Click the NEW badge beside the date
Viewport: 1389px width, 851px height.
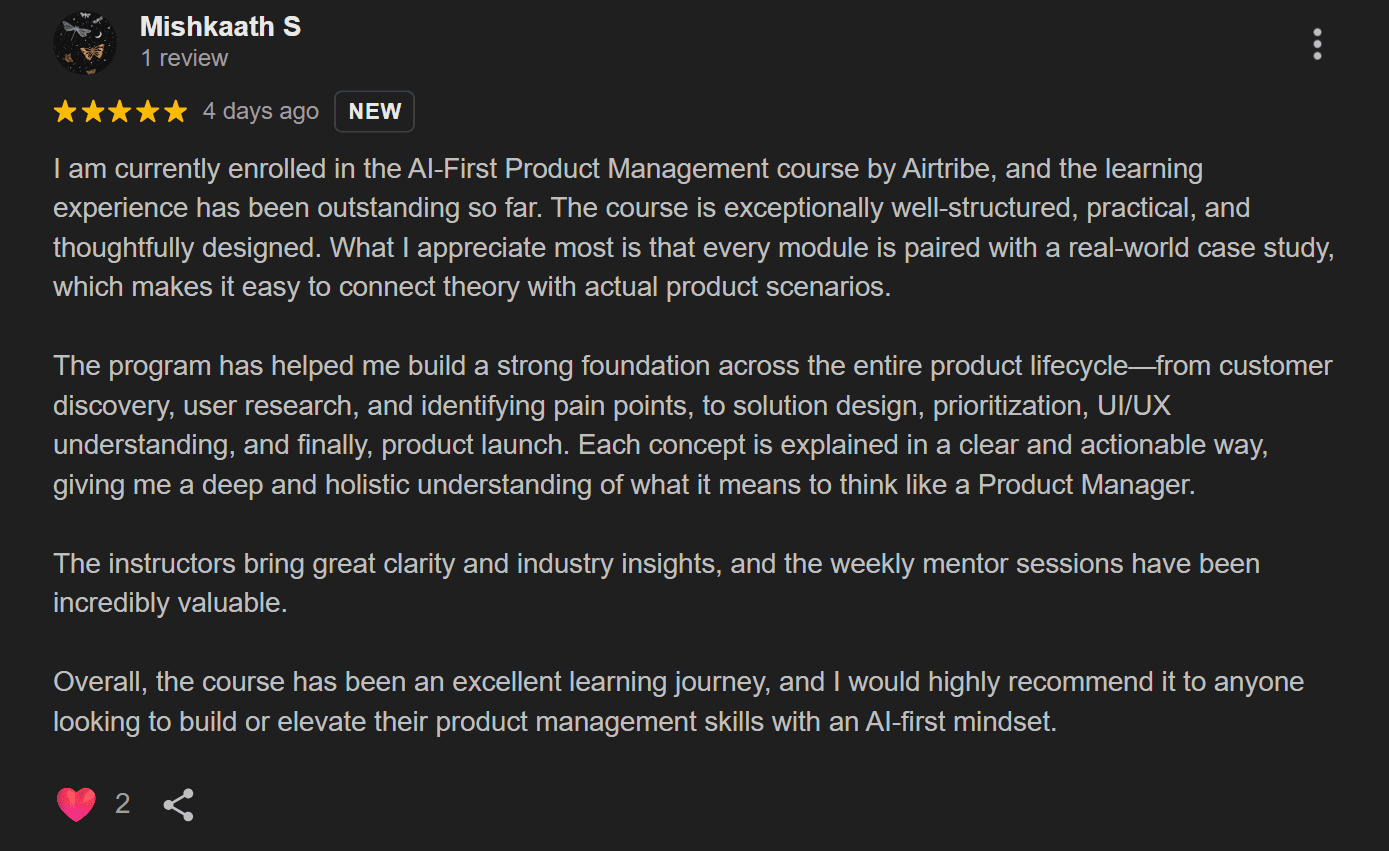pyautogui.click(x=374, y=112)
